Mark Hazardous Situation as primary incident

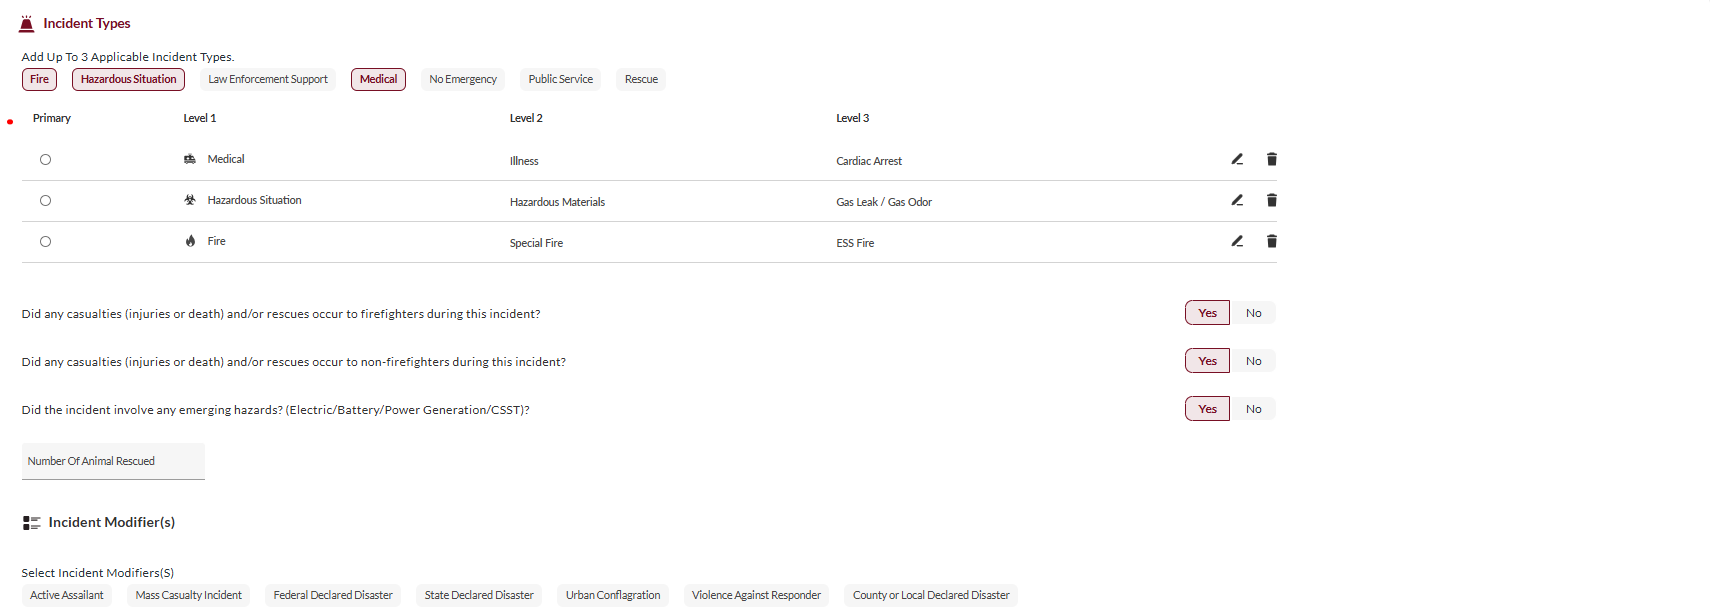(45, 200)
